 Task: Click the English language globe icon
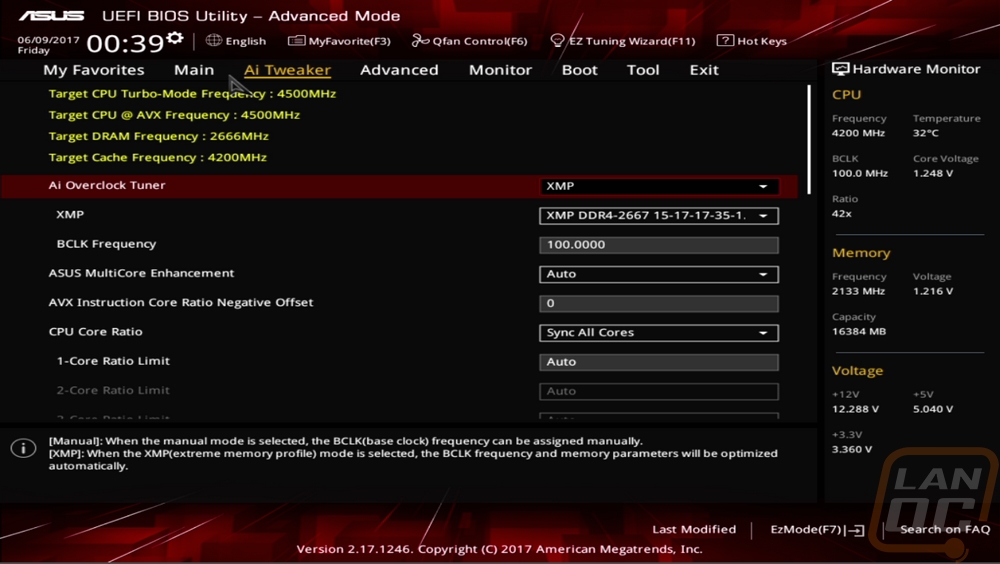[214, 41]
